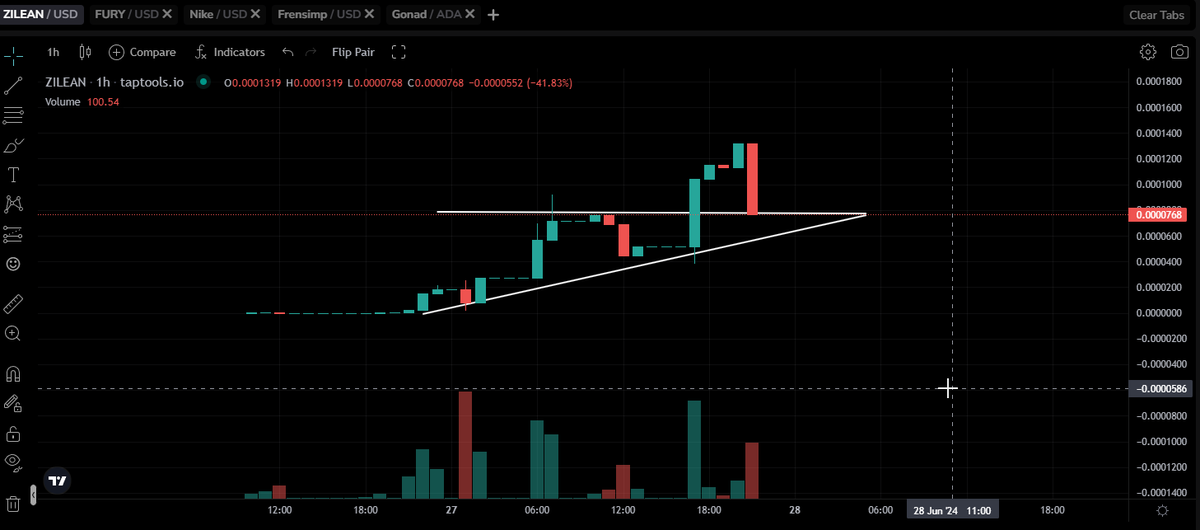
Task: Toggle magnet mode for drawings
Action: 13,374
